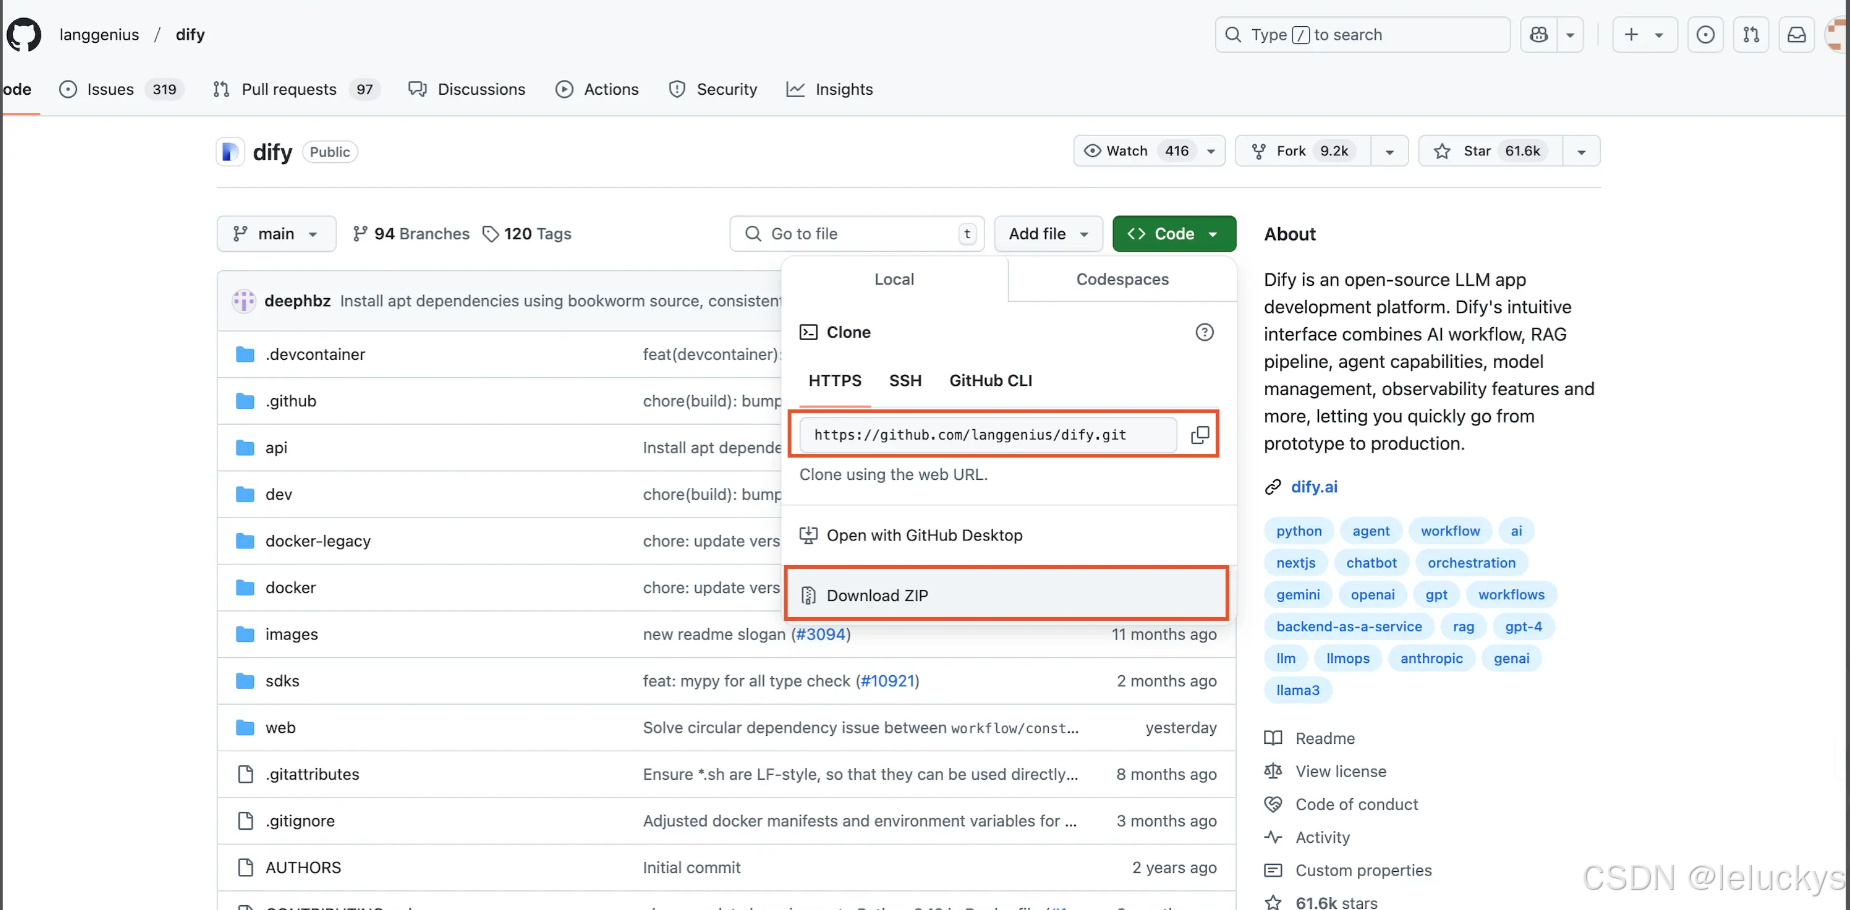The image size is (1850, 910).
Task: Click the Fork button
Action: (x=1303, y=151)
